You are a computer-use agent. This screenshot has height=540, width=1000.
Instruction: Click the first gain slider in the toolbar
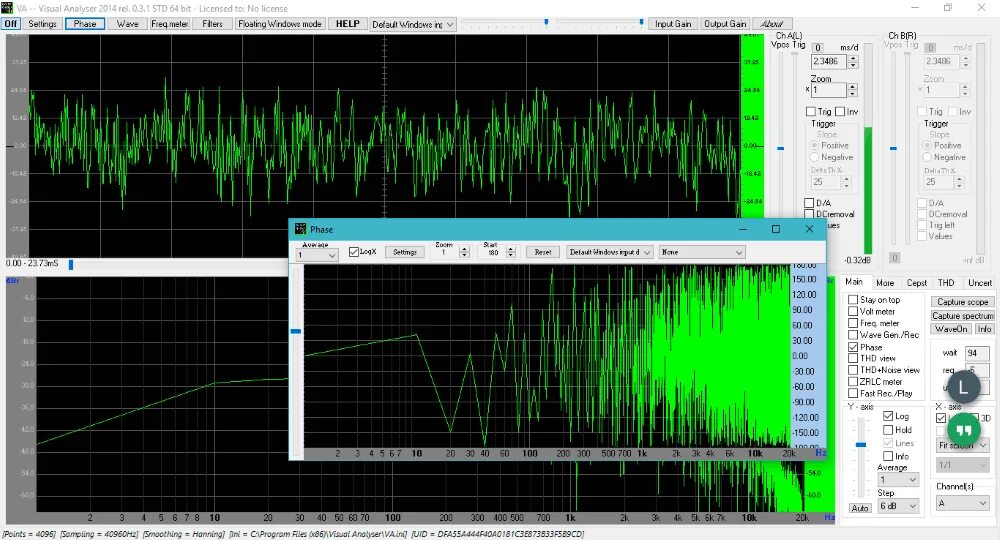tap(546, 22)
